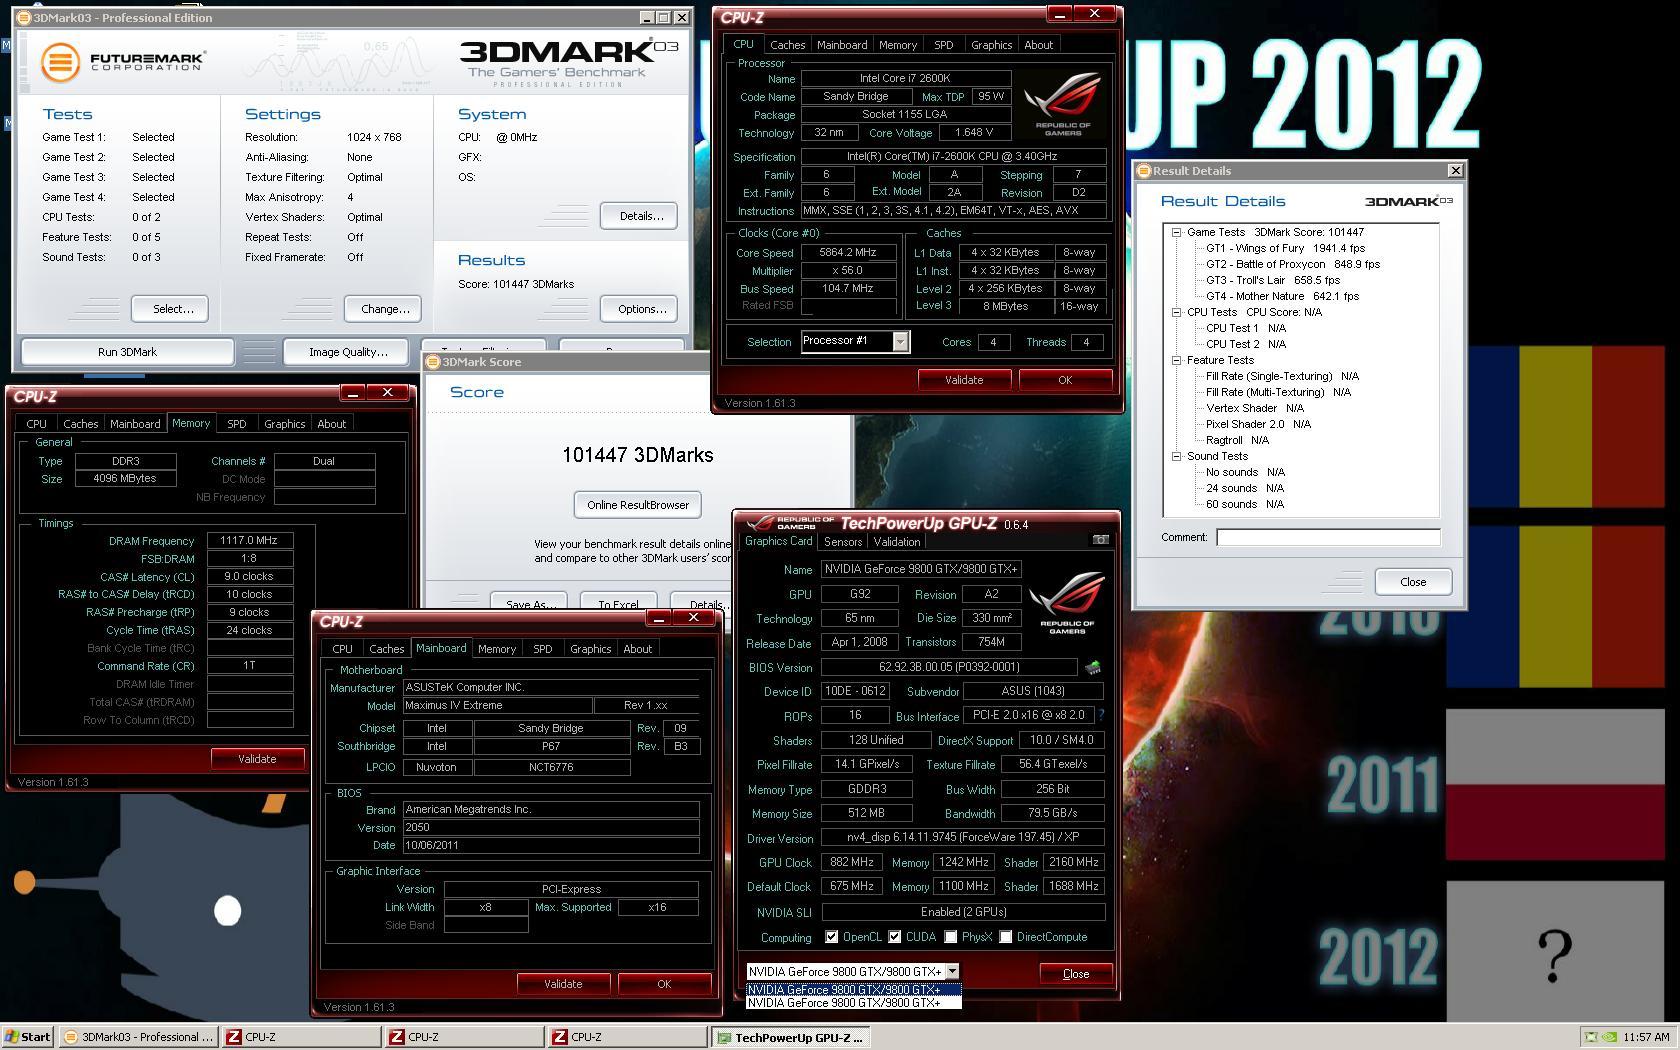
Task: Click the 3DMark03 title bar icon
Action: tap(24, 18)
